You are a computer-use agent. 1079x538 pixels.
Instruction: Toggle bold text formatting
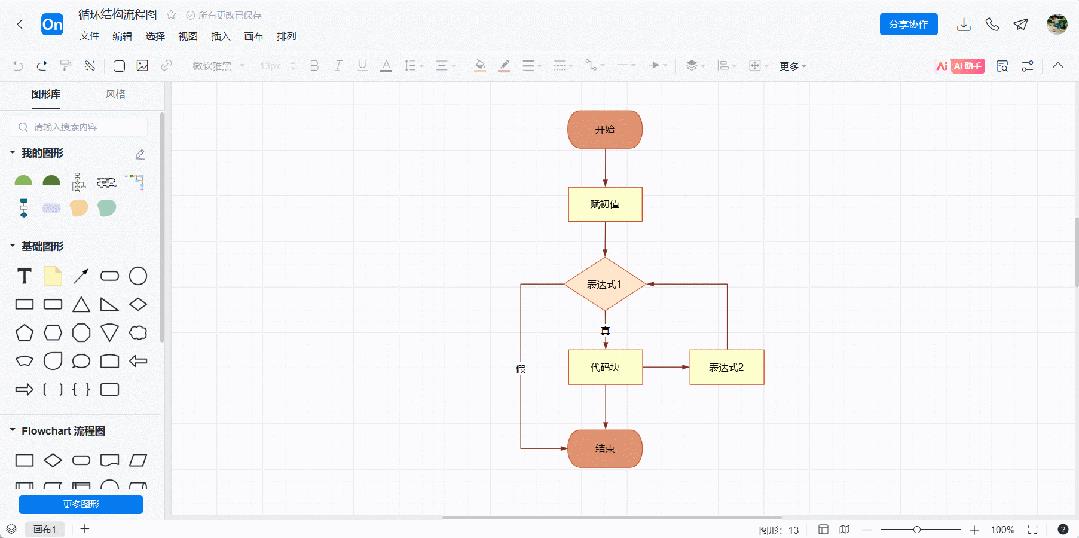(314, 66)
